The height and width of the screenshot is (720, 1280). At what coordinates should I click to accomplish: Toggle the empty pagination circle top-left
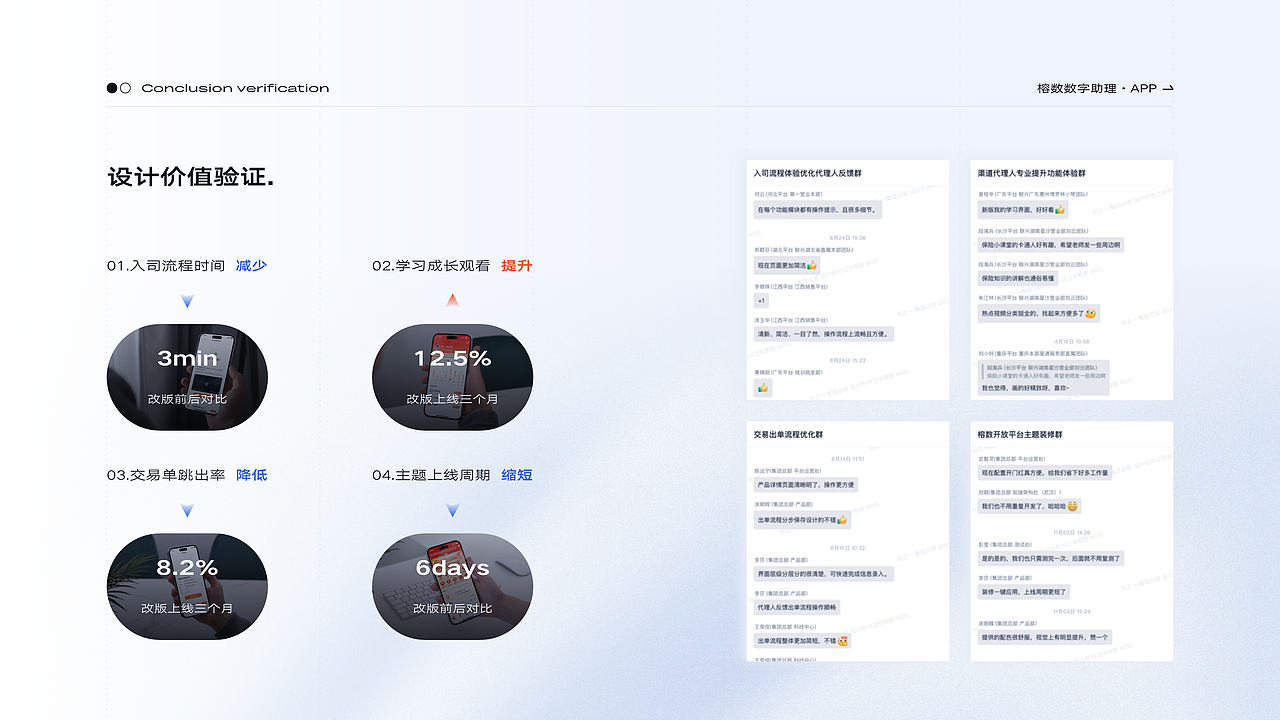(x=126, y=88)
